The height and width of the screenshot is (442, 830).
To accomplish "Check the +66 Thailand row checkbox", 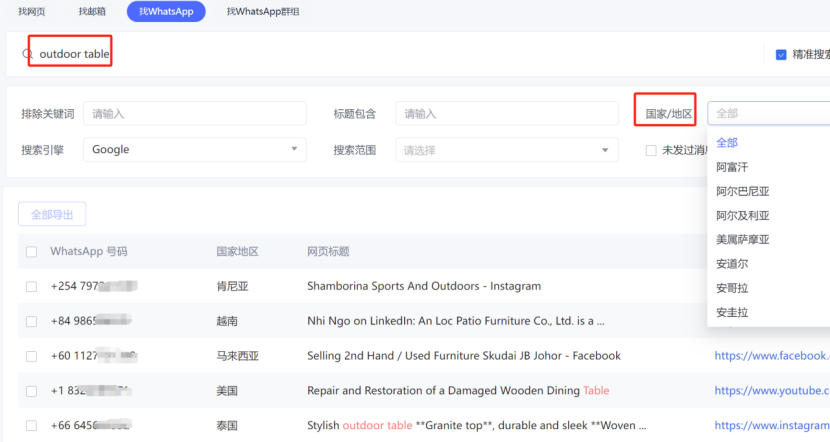I will [x=32, y=426].
